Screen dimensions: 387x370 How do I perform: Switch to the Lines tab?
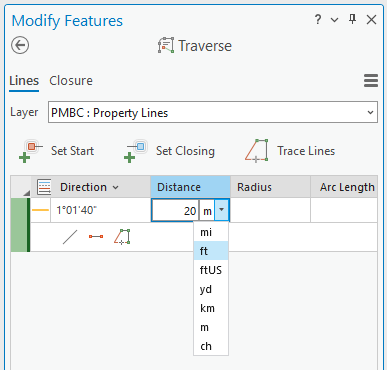click(24, 81)
